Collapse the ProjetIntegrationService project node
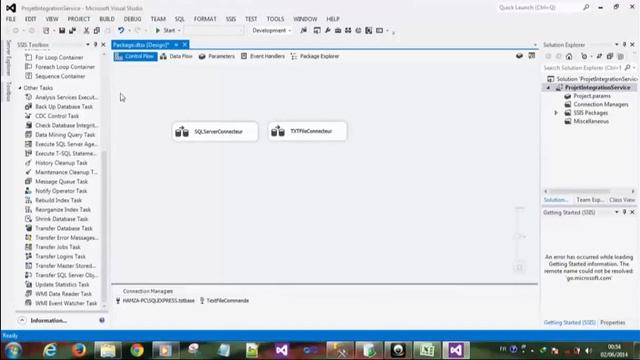 (548, 87)
